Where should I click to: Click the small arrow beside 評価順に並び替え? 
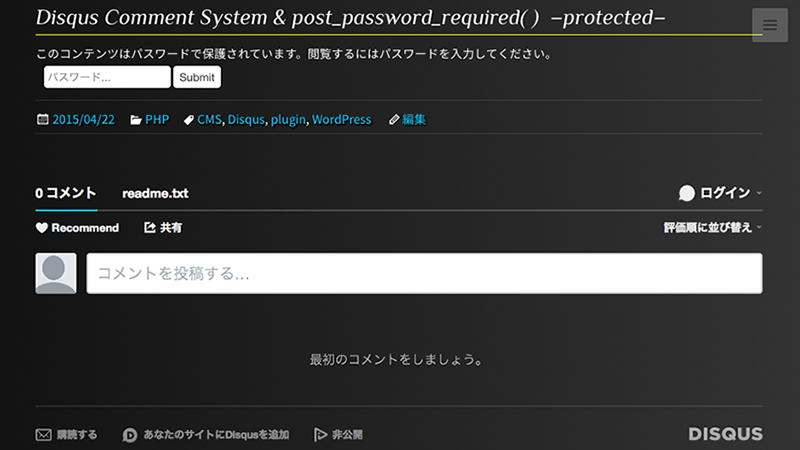click(x=759, y=228)
